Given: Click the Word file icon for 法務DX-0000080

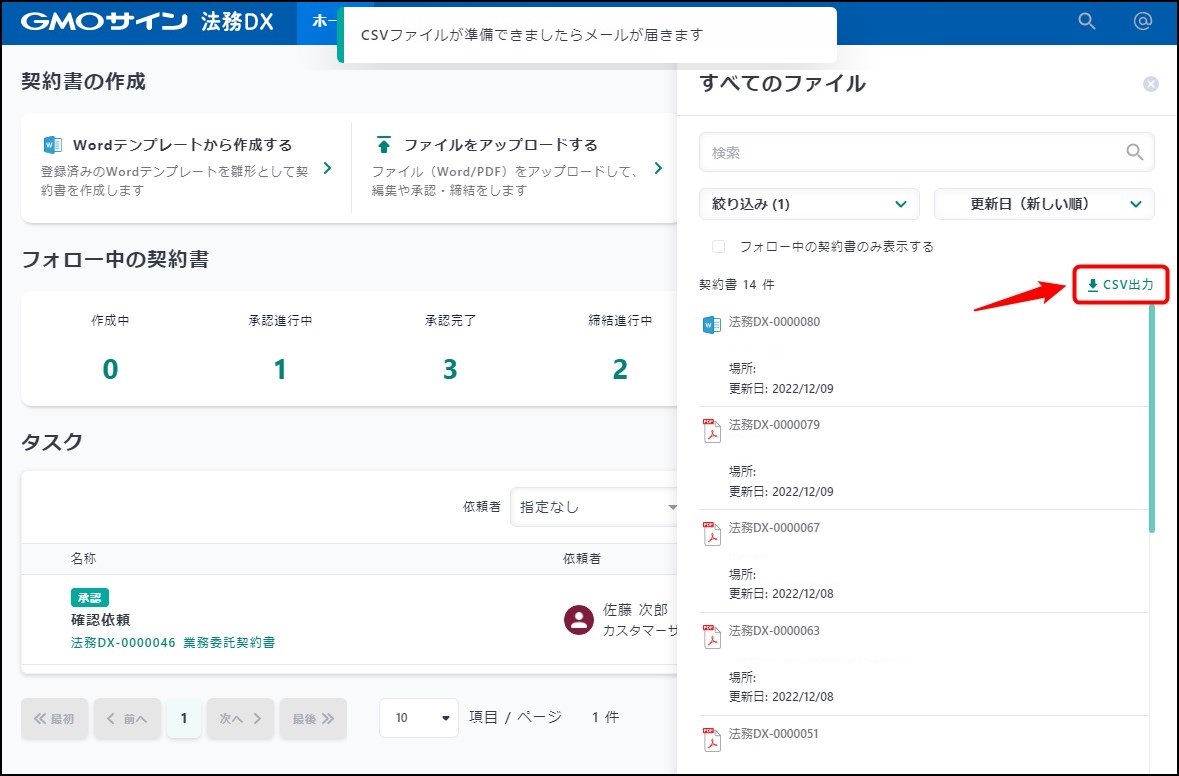Looking at the screenshot, I should [711, 325].
